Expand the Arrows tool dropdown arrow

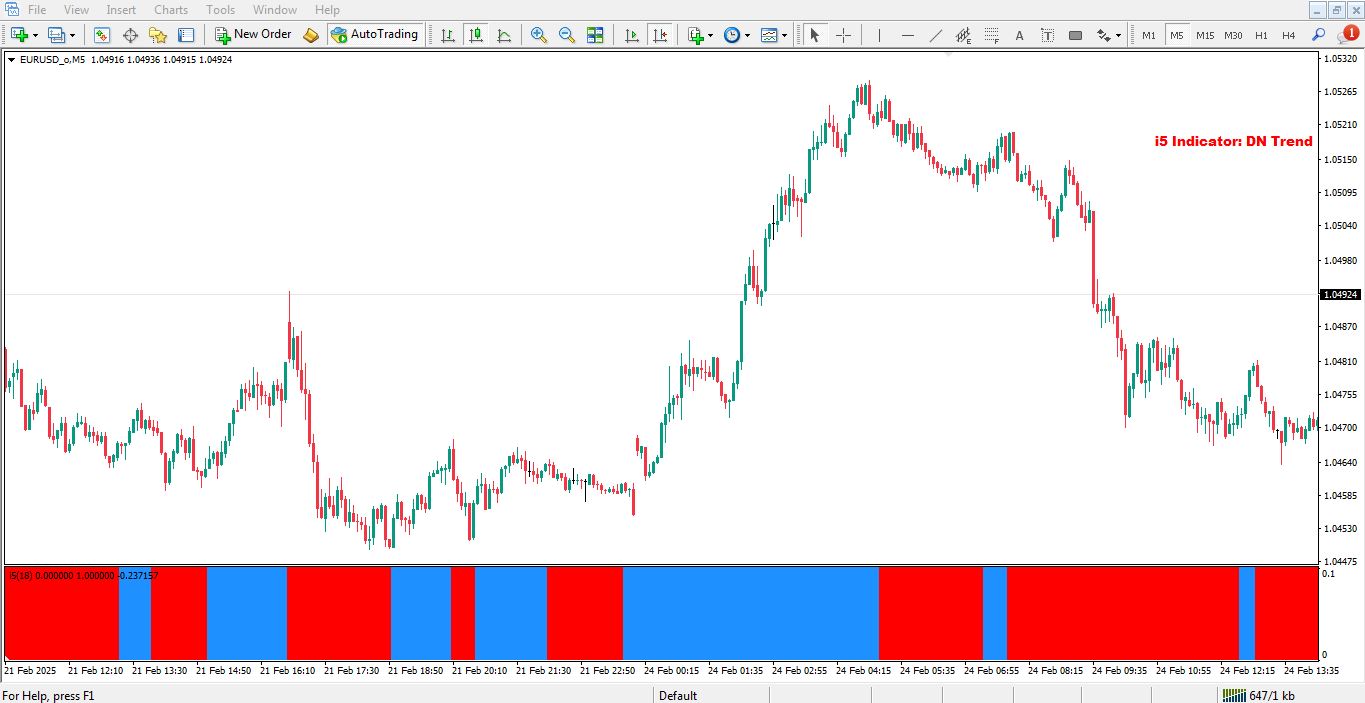pyautogui.click(x=1118, y=35)
